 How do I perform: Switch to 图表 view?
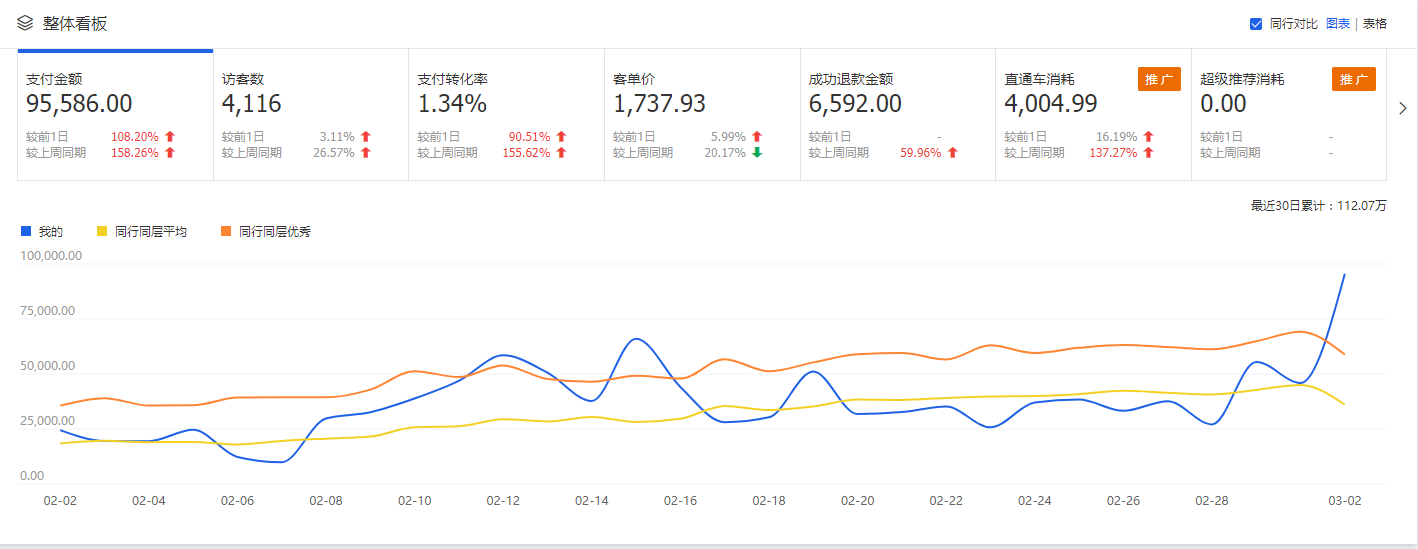pyautogui.click(x=1337, y=24)
